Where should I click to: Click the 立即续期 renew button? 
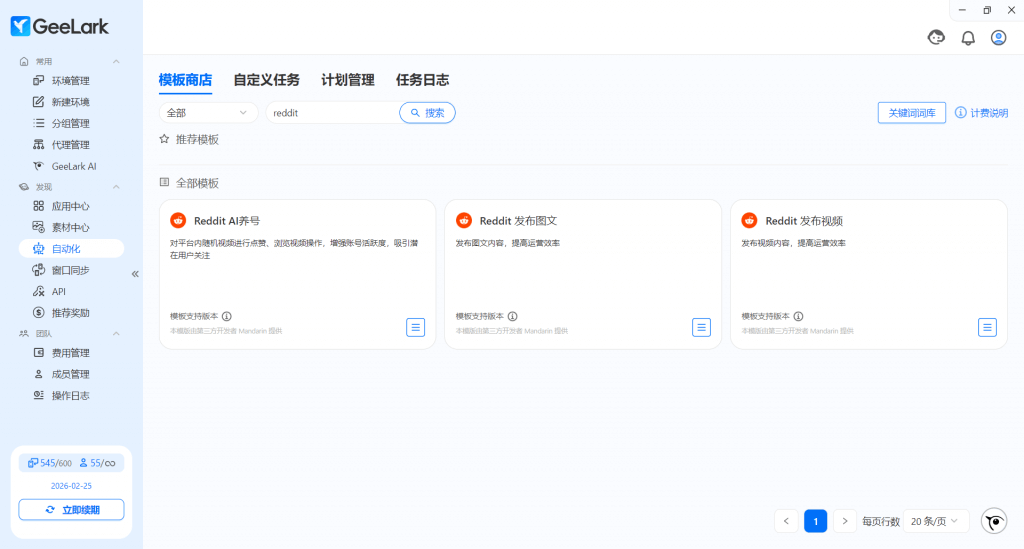click(x=71, y=510)
